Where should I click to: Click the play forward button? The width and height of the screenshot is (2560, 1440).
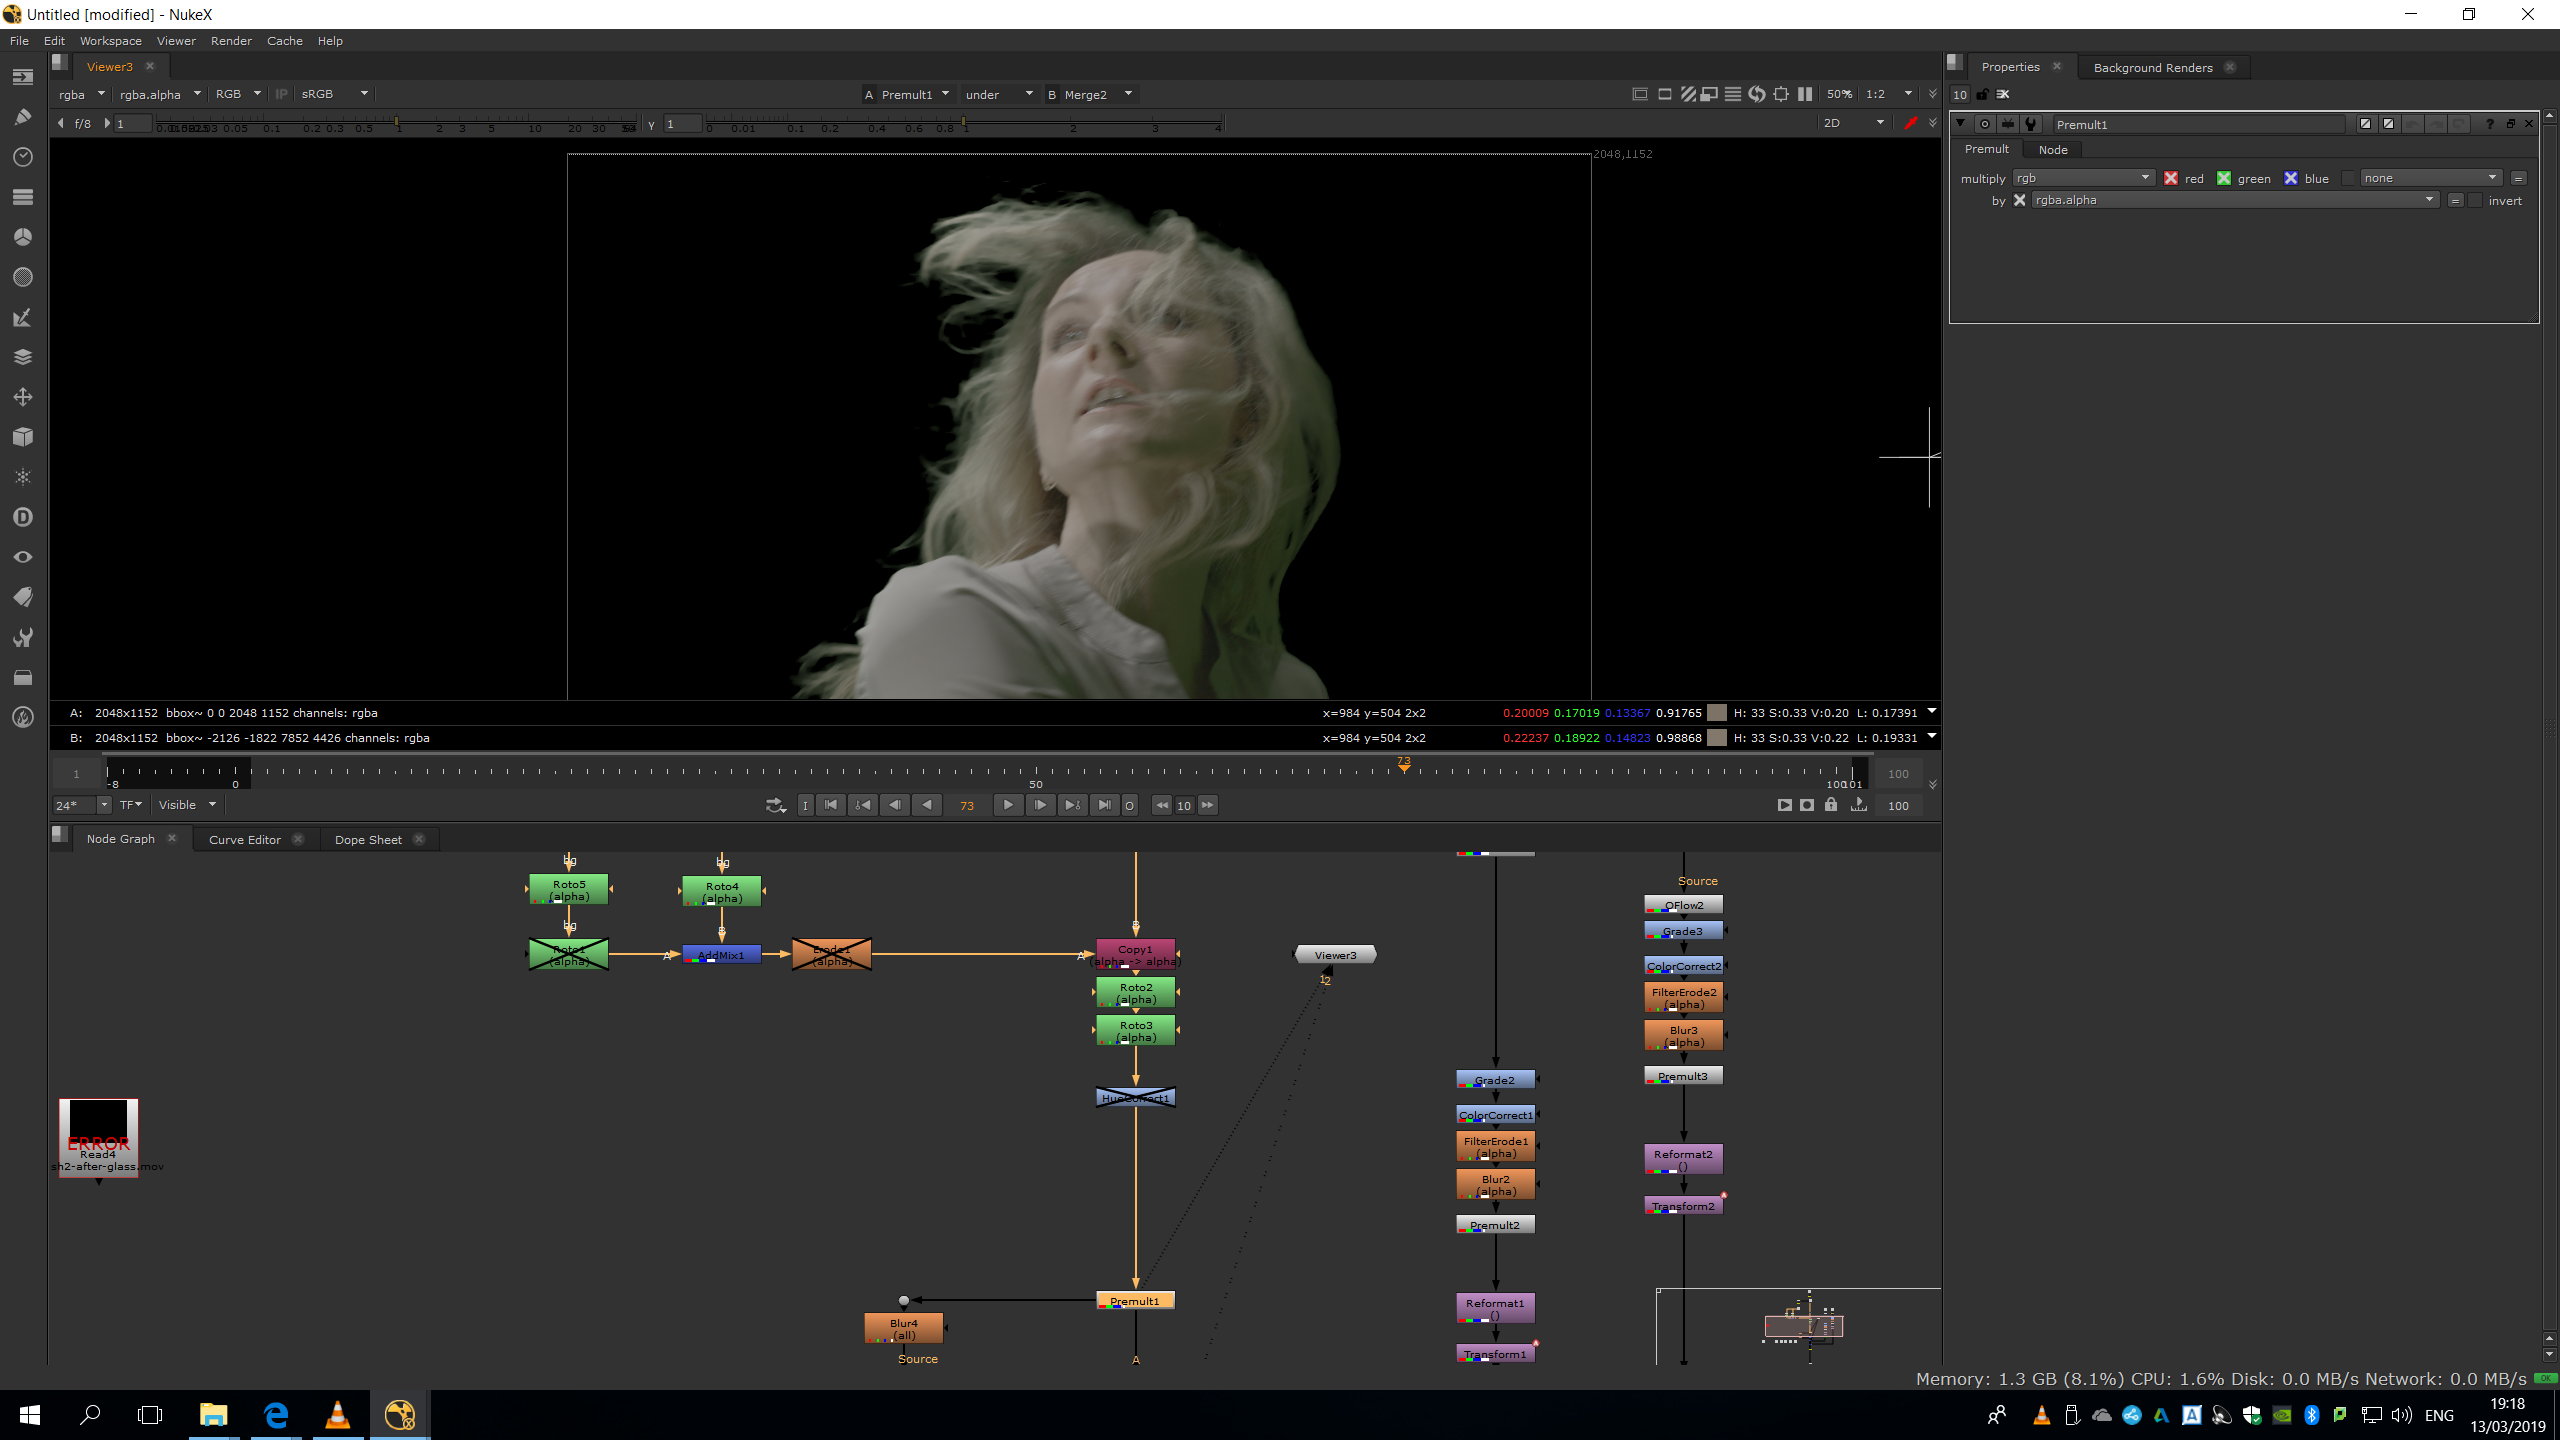coord(1008,805)
